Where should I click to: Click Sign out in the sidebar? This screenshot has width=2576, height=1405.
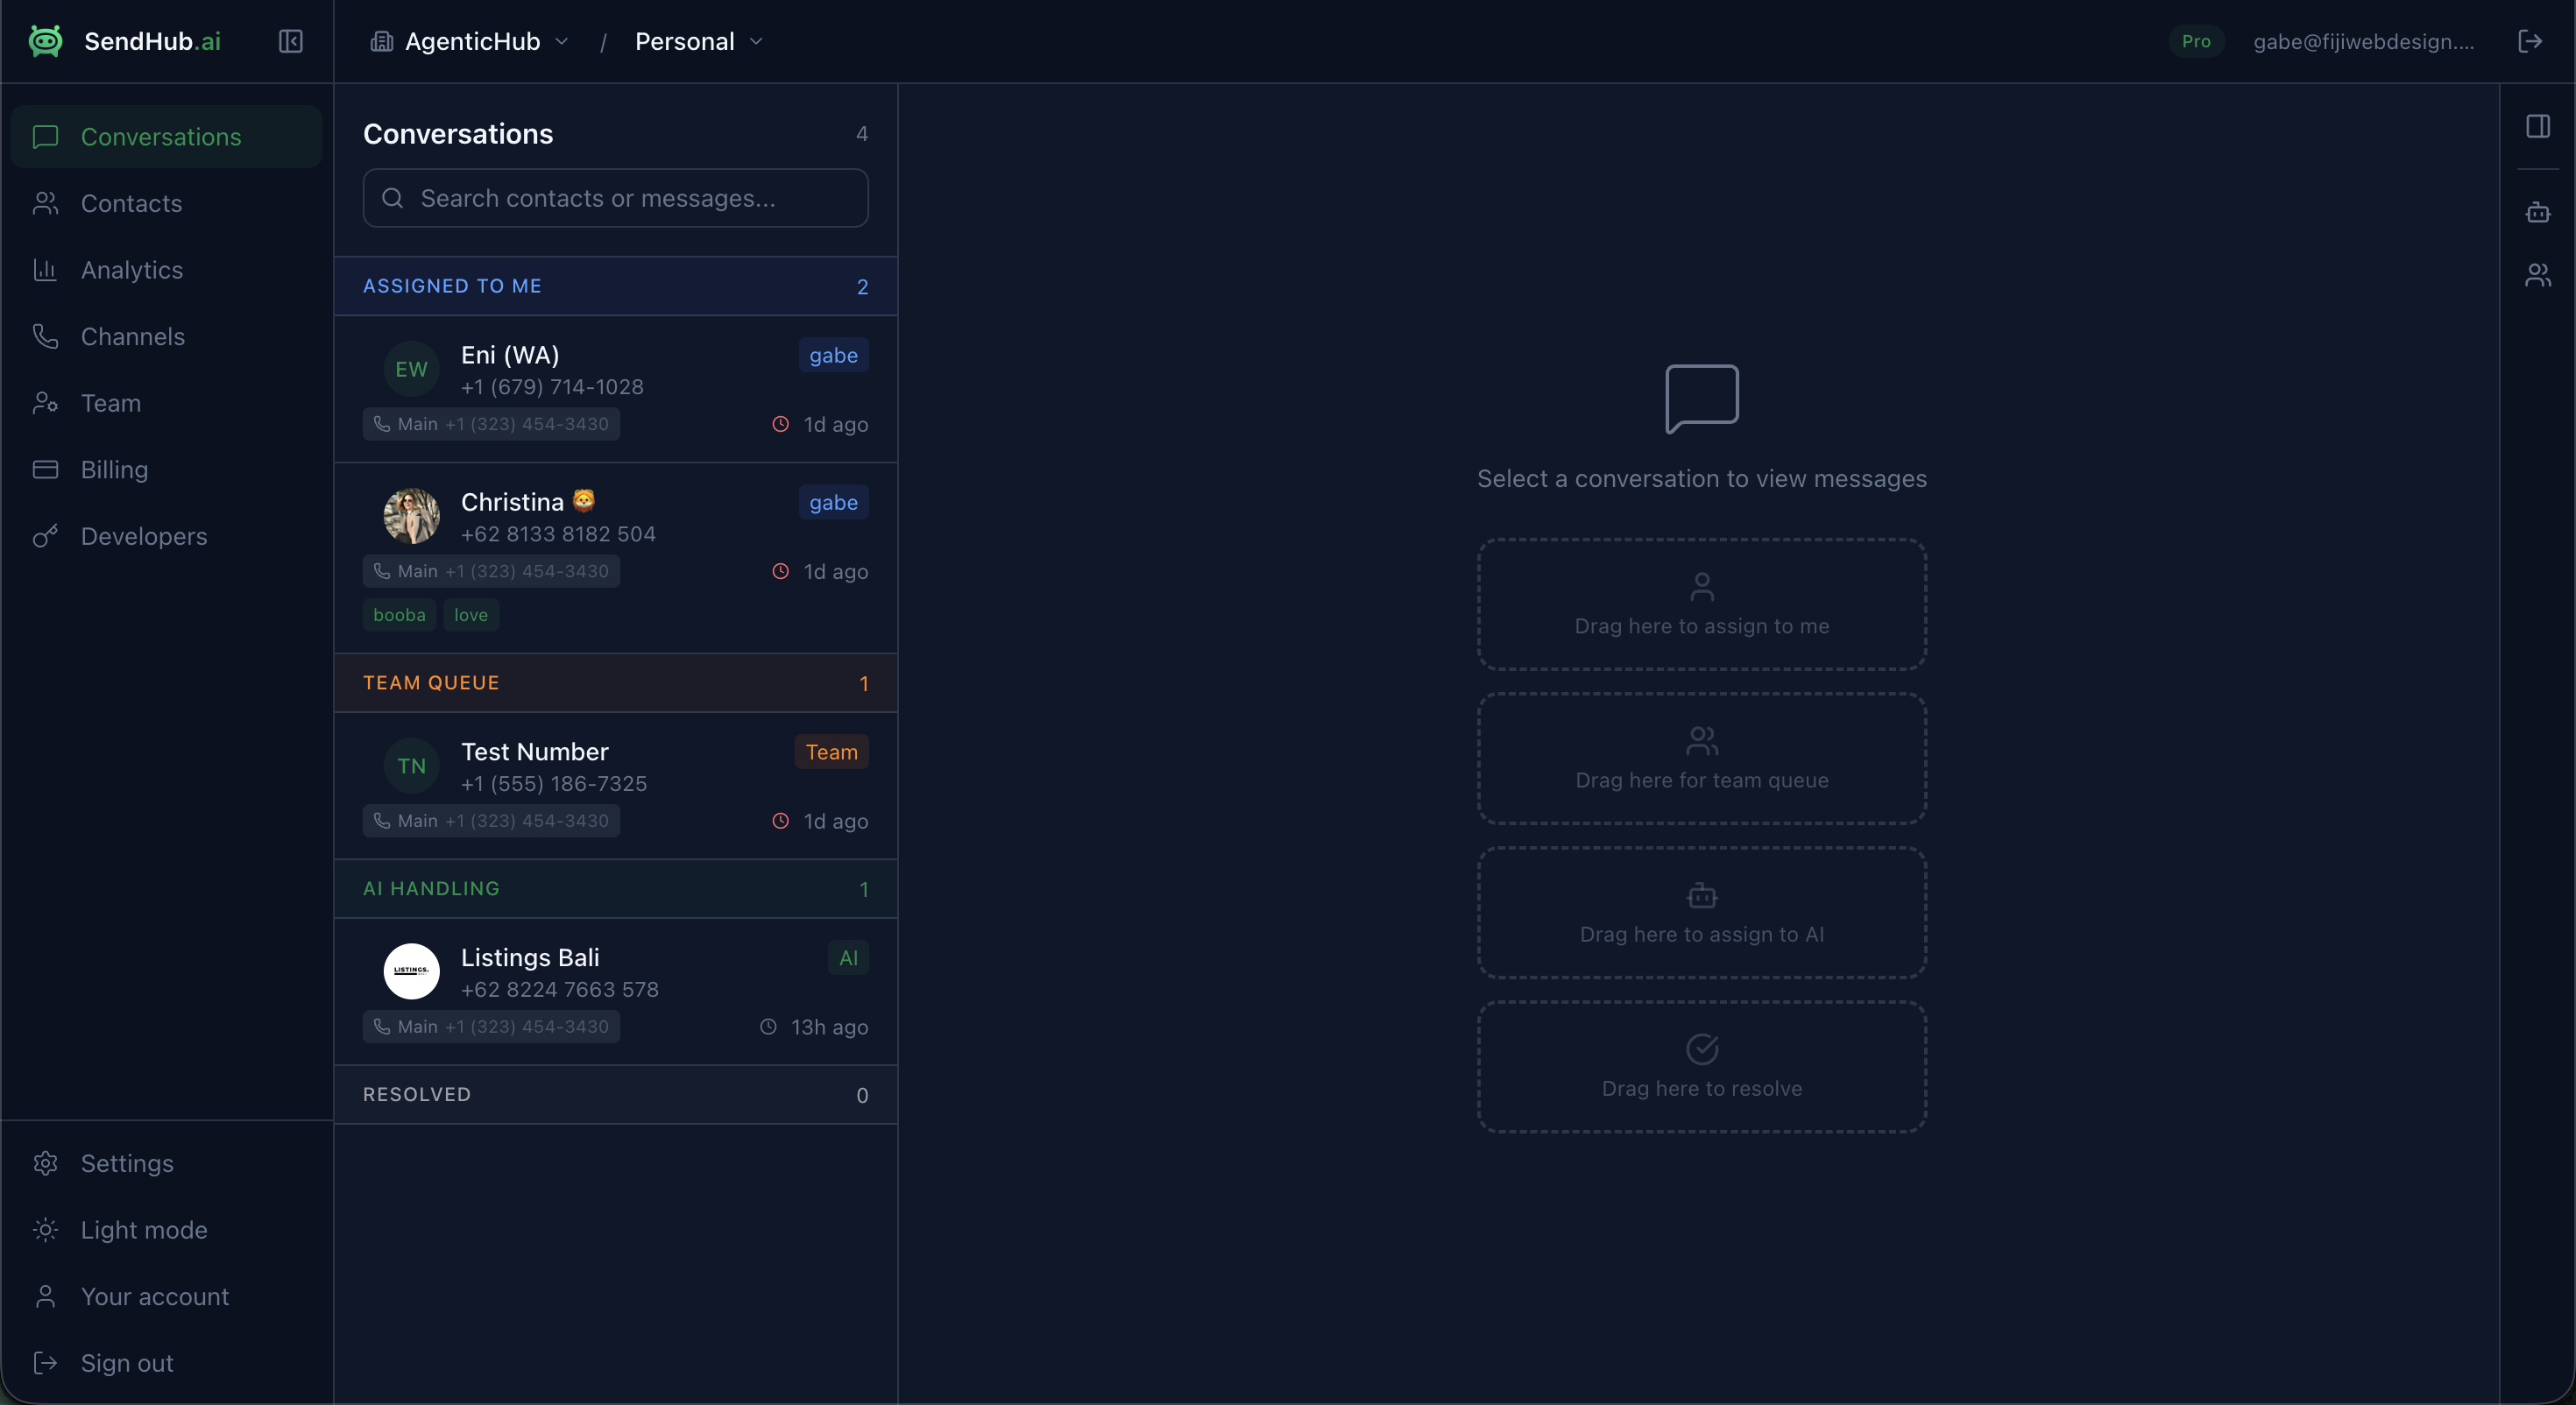click(166, 1362)
